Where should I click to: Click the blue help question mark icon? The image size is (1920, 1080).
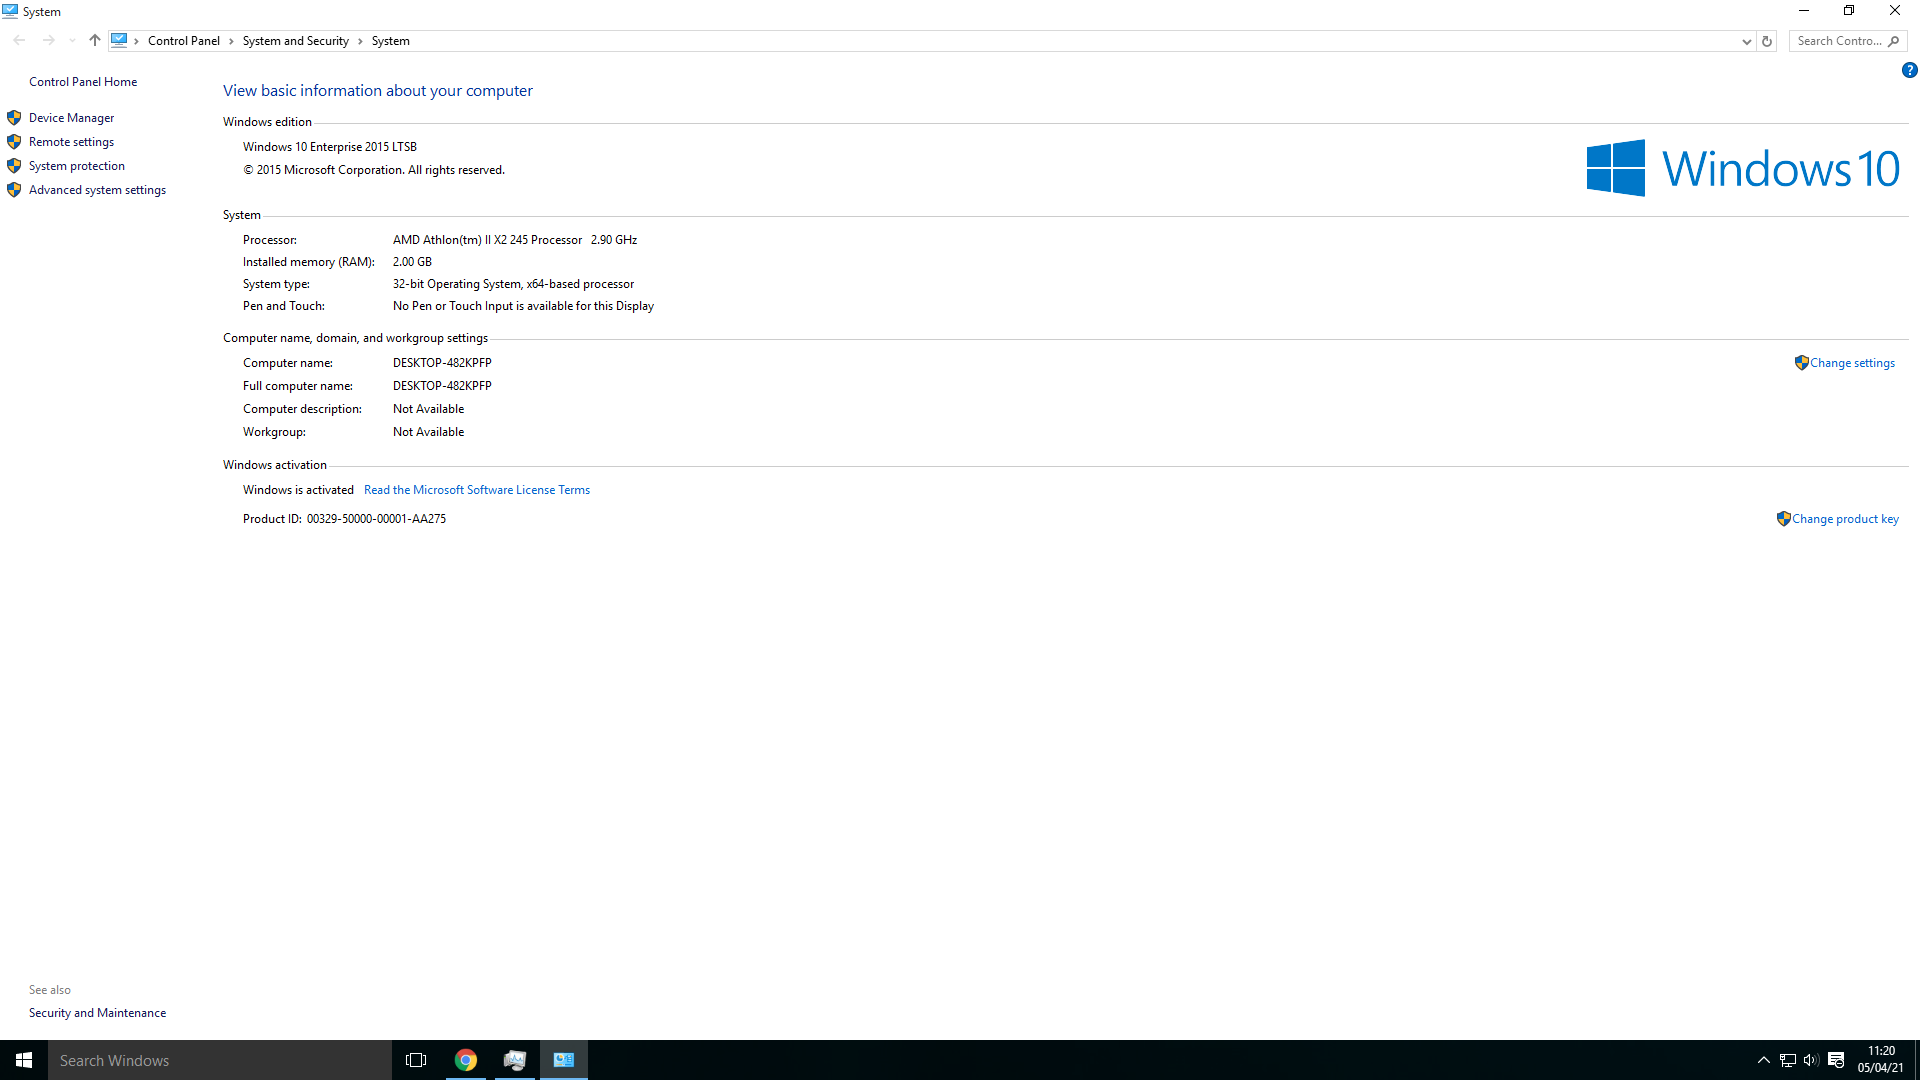point(1909,70)
